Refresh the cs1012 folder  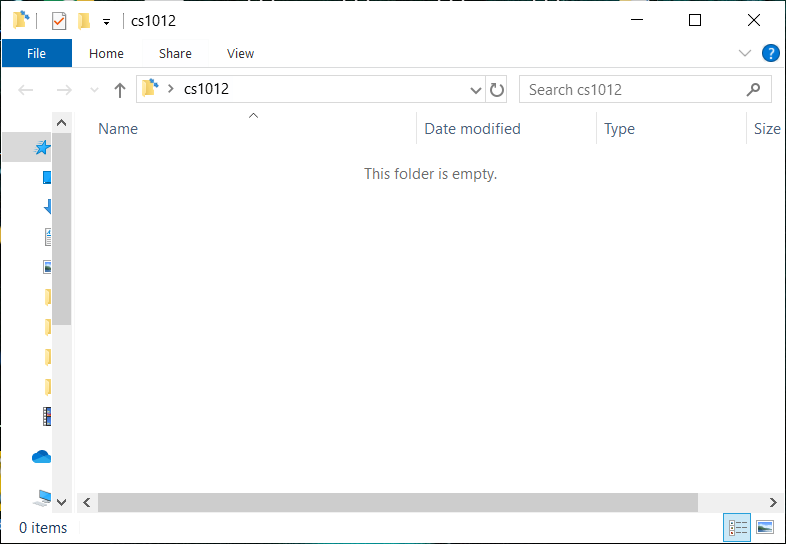(497, 90)
